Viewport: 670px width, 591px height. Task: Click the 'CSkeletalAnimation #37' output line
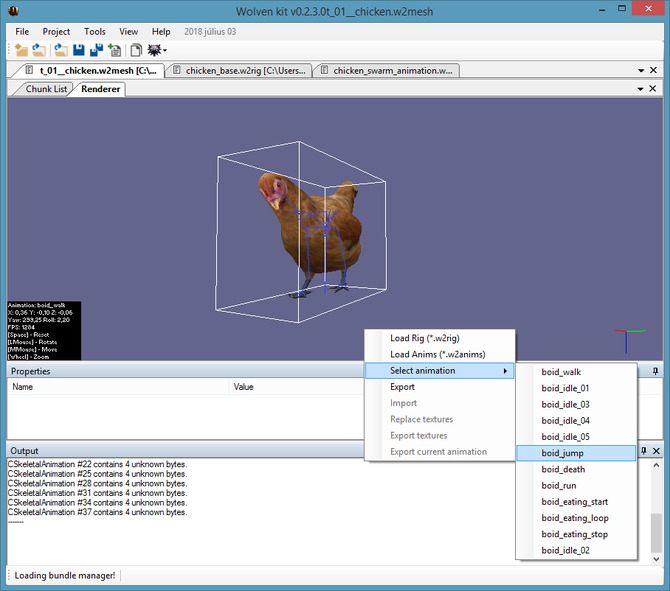[x=97, y=512]
